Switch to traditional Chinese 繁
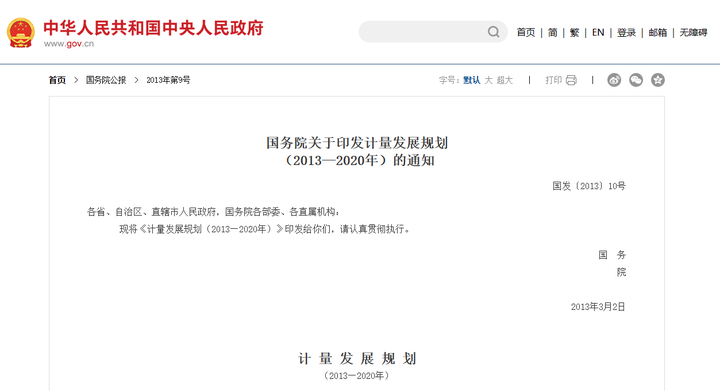 click(x=574, y=33)
